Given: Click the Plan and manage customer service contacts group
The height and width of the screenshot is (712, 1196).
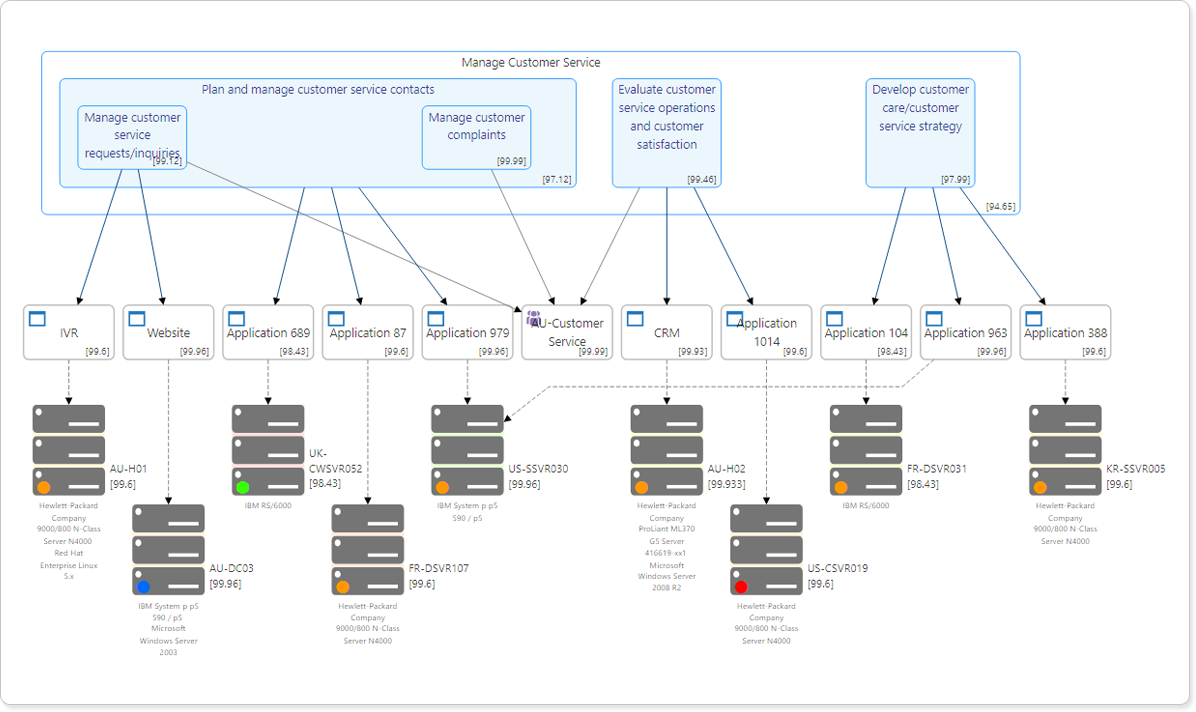Looking at the screenshot, I should [x=318, y=89].
